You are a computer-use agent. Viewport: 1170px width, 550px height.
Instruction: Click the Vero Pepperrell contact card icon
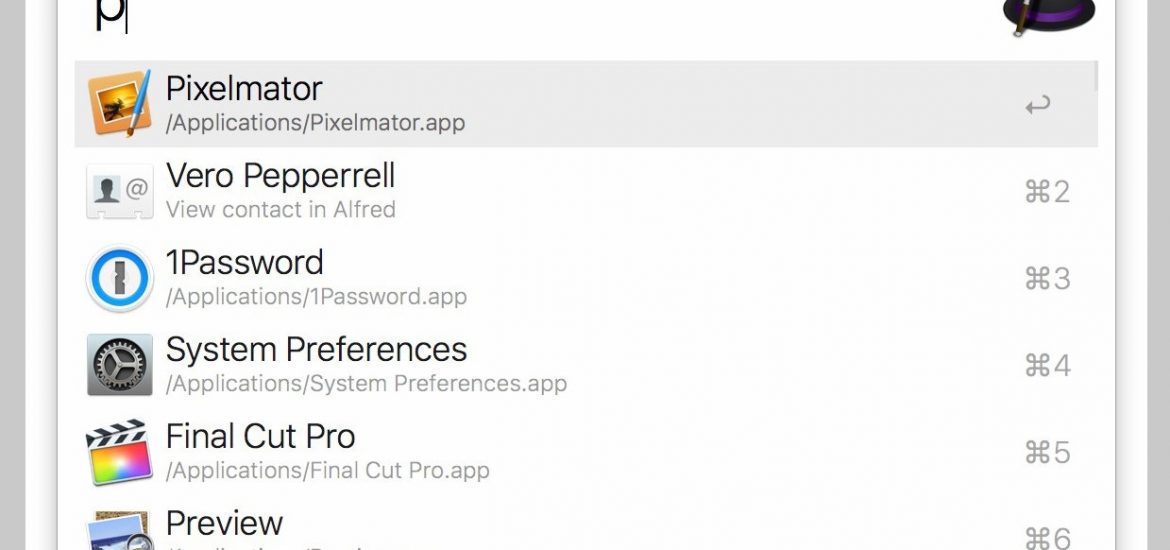pos(119,192)
